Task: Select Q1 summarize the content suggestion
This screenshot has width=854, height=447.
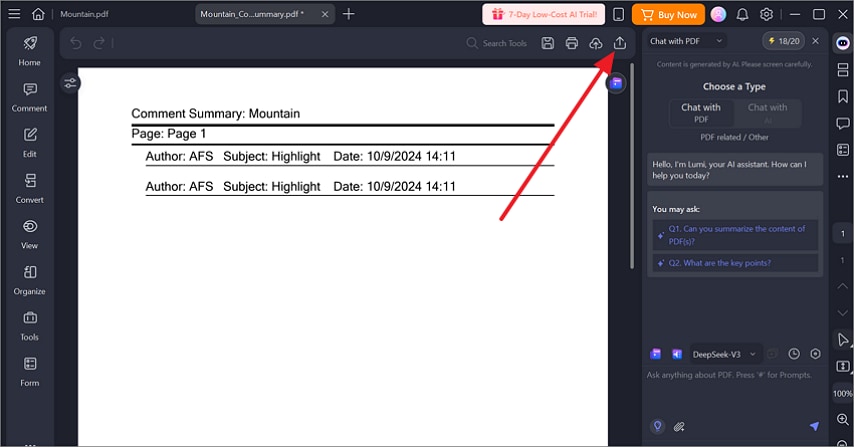Action: [x=735, y=235]
